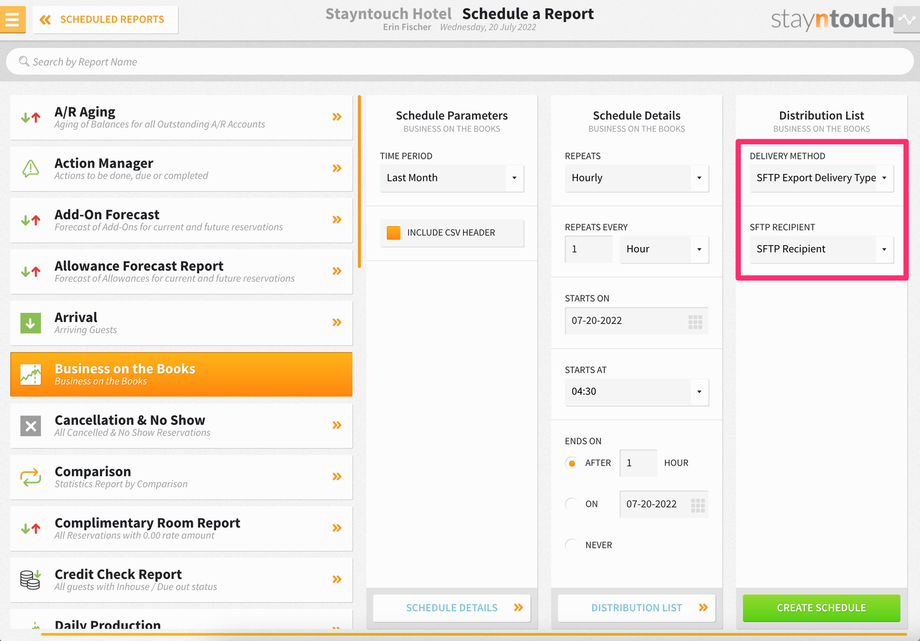The image size is (920, 641).
Task: Click the Action Manager warning triangle icon
Action: pyautogui.click(x=31, y=168)
